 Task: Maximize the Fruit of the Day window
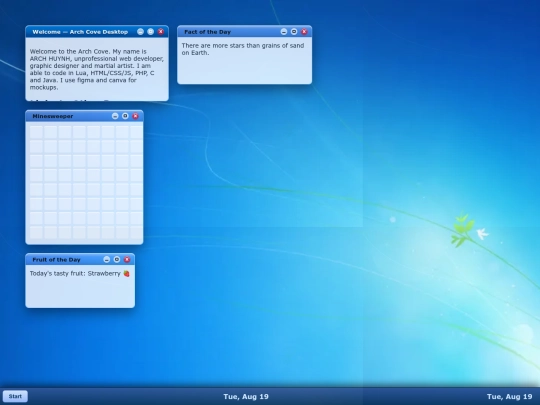117,259
